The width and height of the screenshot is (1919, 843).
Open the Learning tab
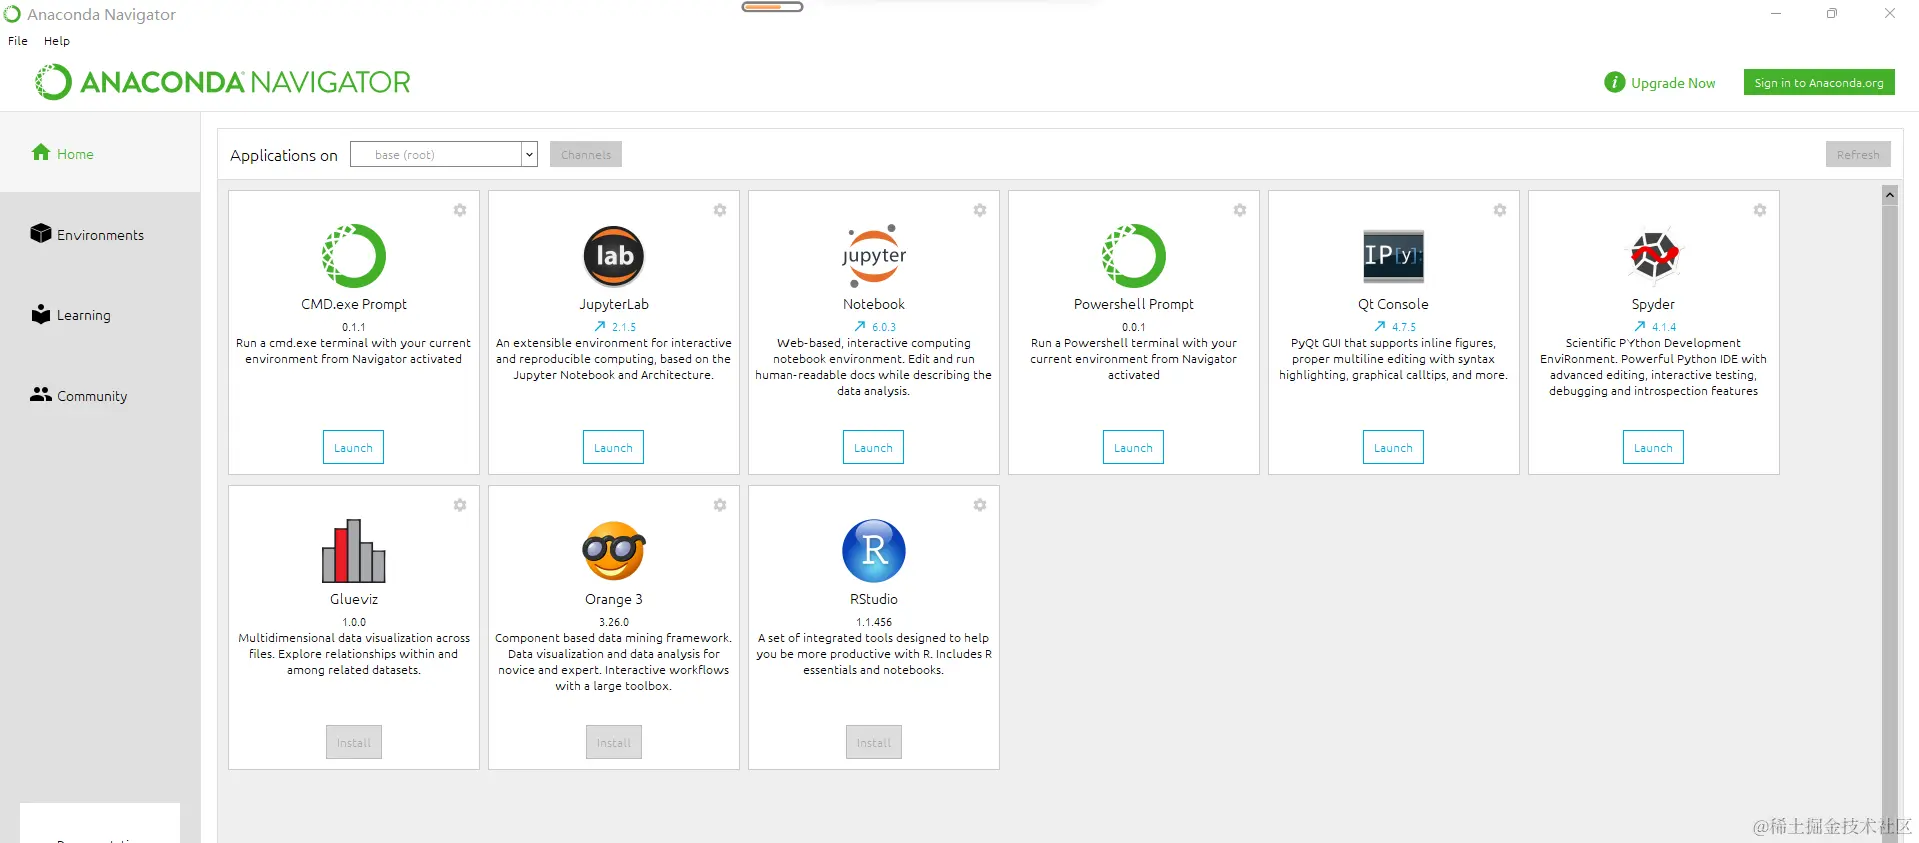pos(70,314)
